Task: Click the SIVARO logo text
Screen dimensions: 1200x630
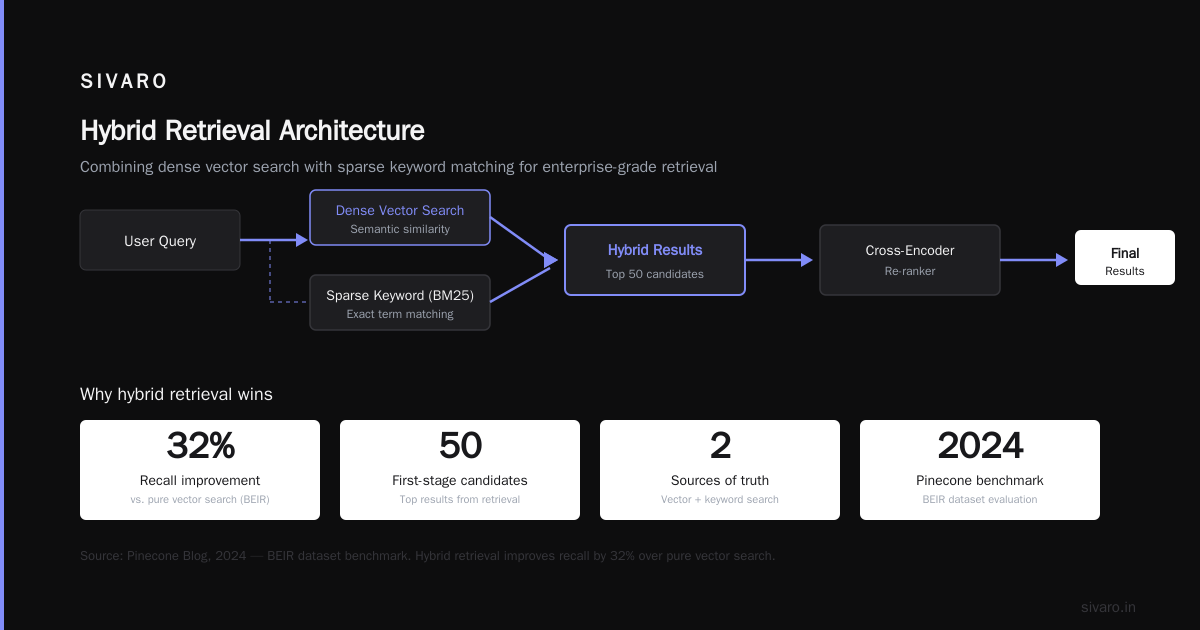Action: (x=124, y=82)
